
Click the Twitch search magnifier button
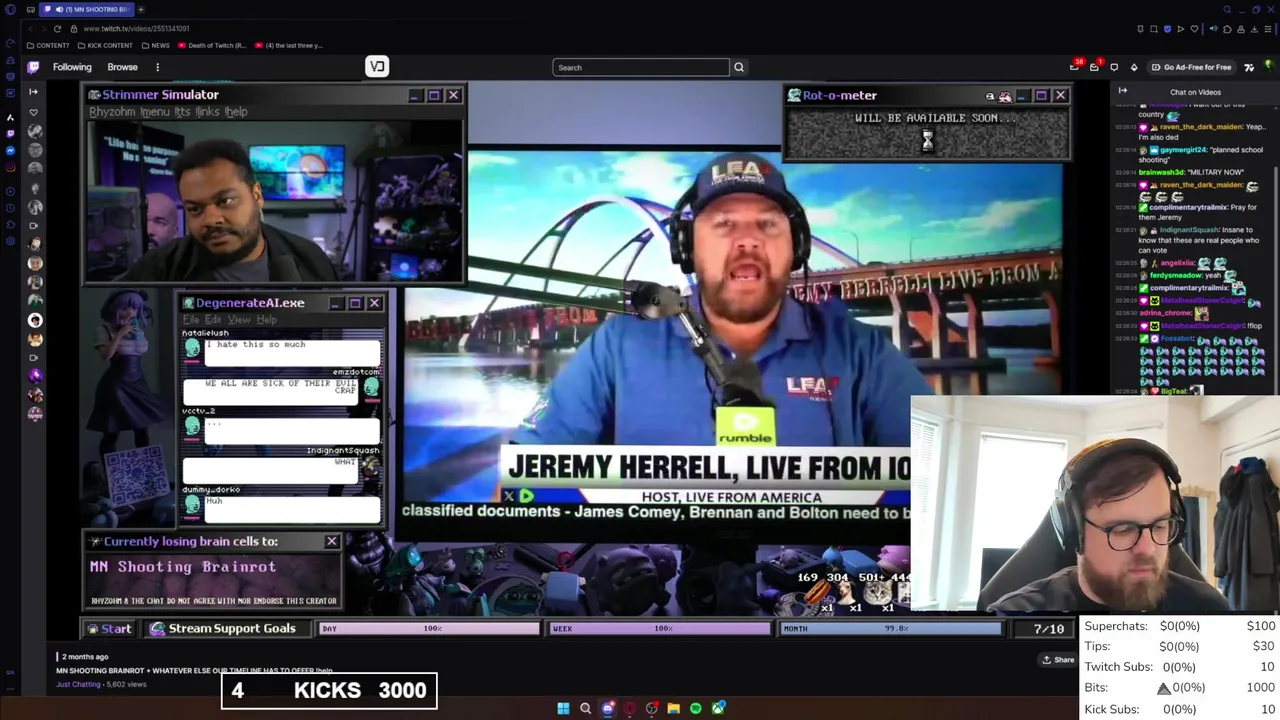pos(739,67)
